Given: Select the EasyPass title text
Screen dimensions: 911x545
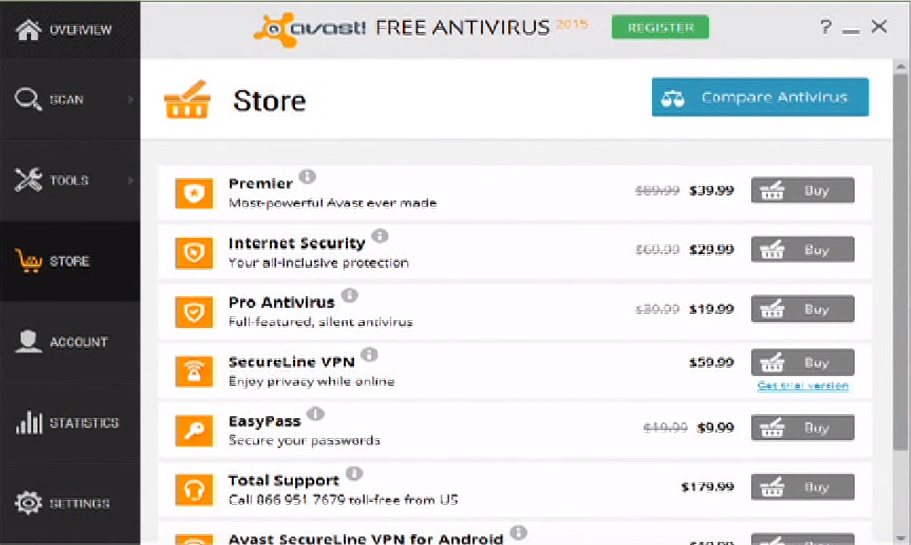Looking at the screenshot, I should coord(264,421).
